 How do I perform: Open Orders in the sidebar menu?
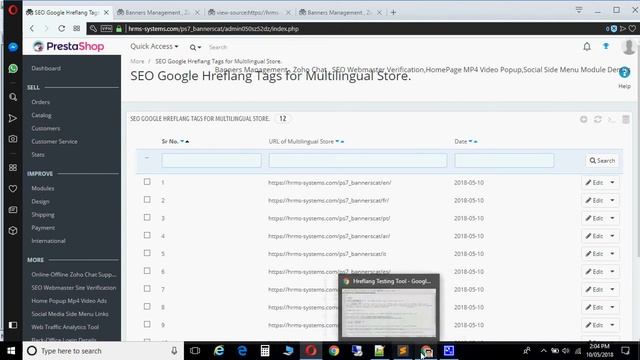[40, 102]
